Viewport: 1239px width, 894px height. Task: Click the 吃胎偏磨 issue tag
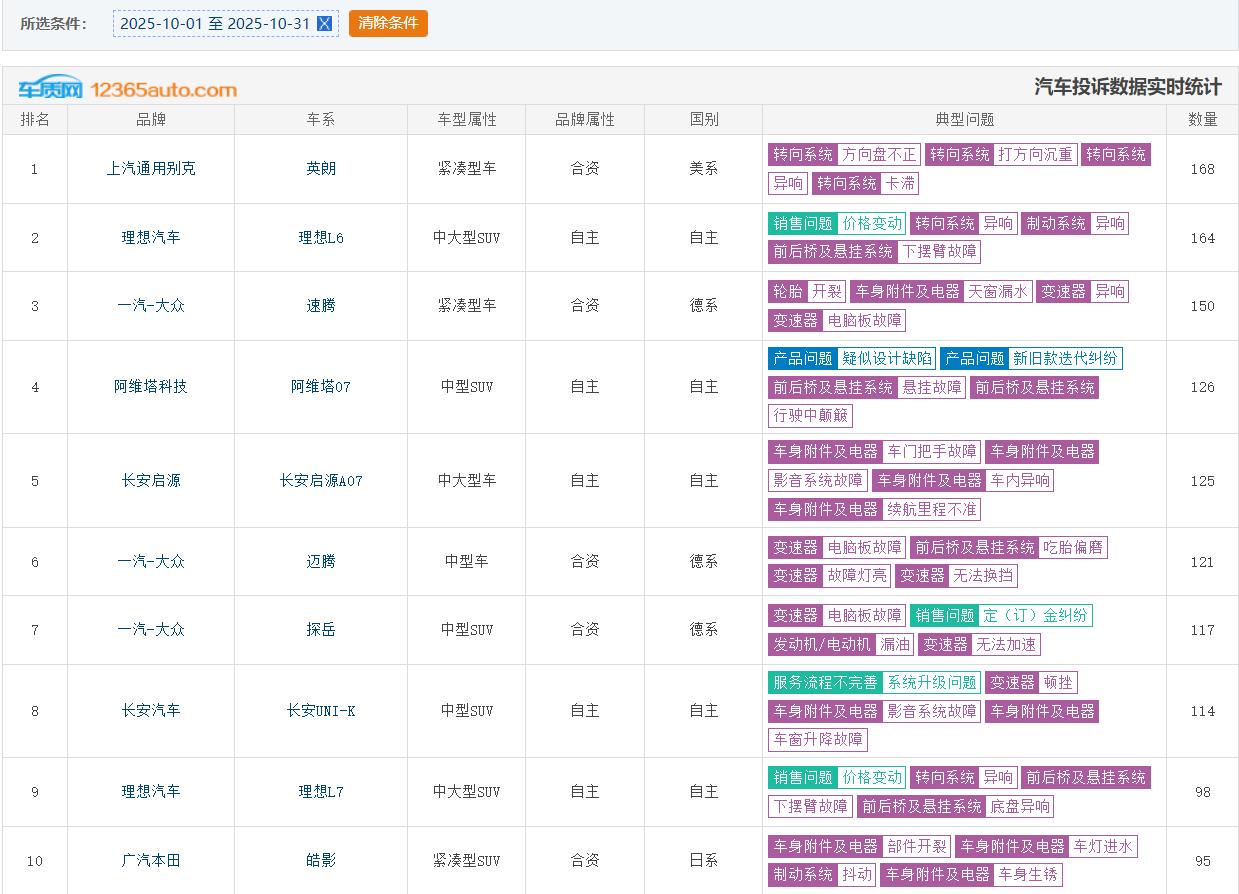point(1073,548)
